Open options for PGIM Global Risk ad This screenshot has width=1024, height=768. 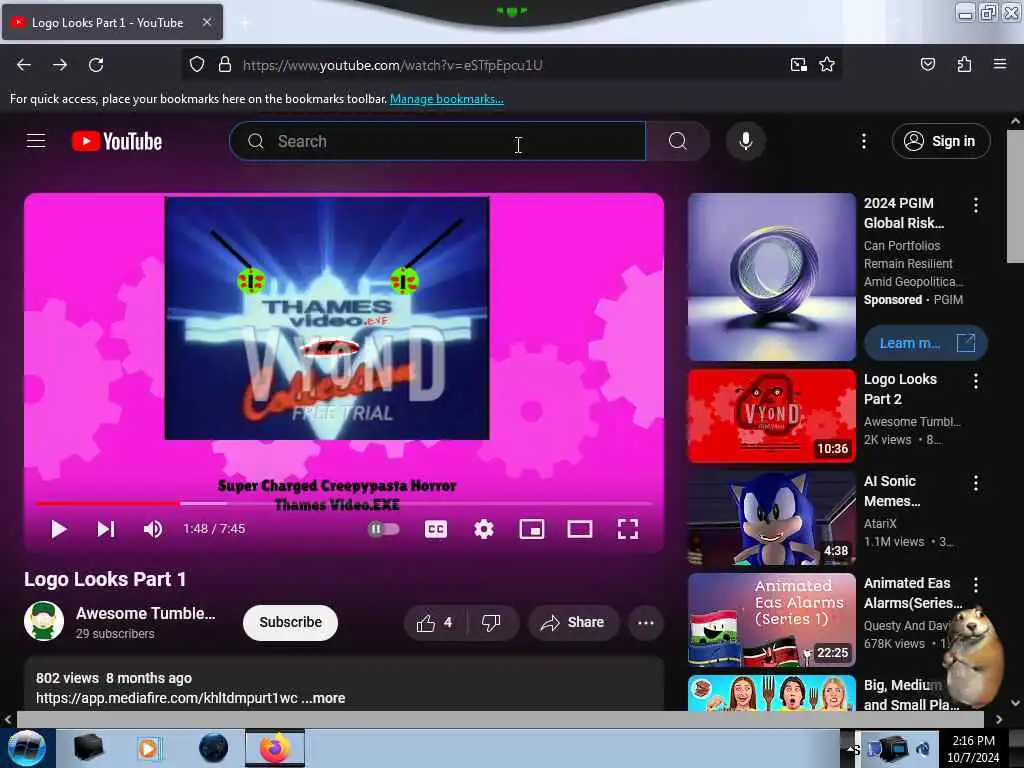(x=976, y=205)
